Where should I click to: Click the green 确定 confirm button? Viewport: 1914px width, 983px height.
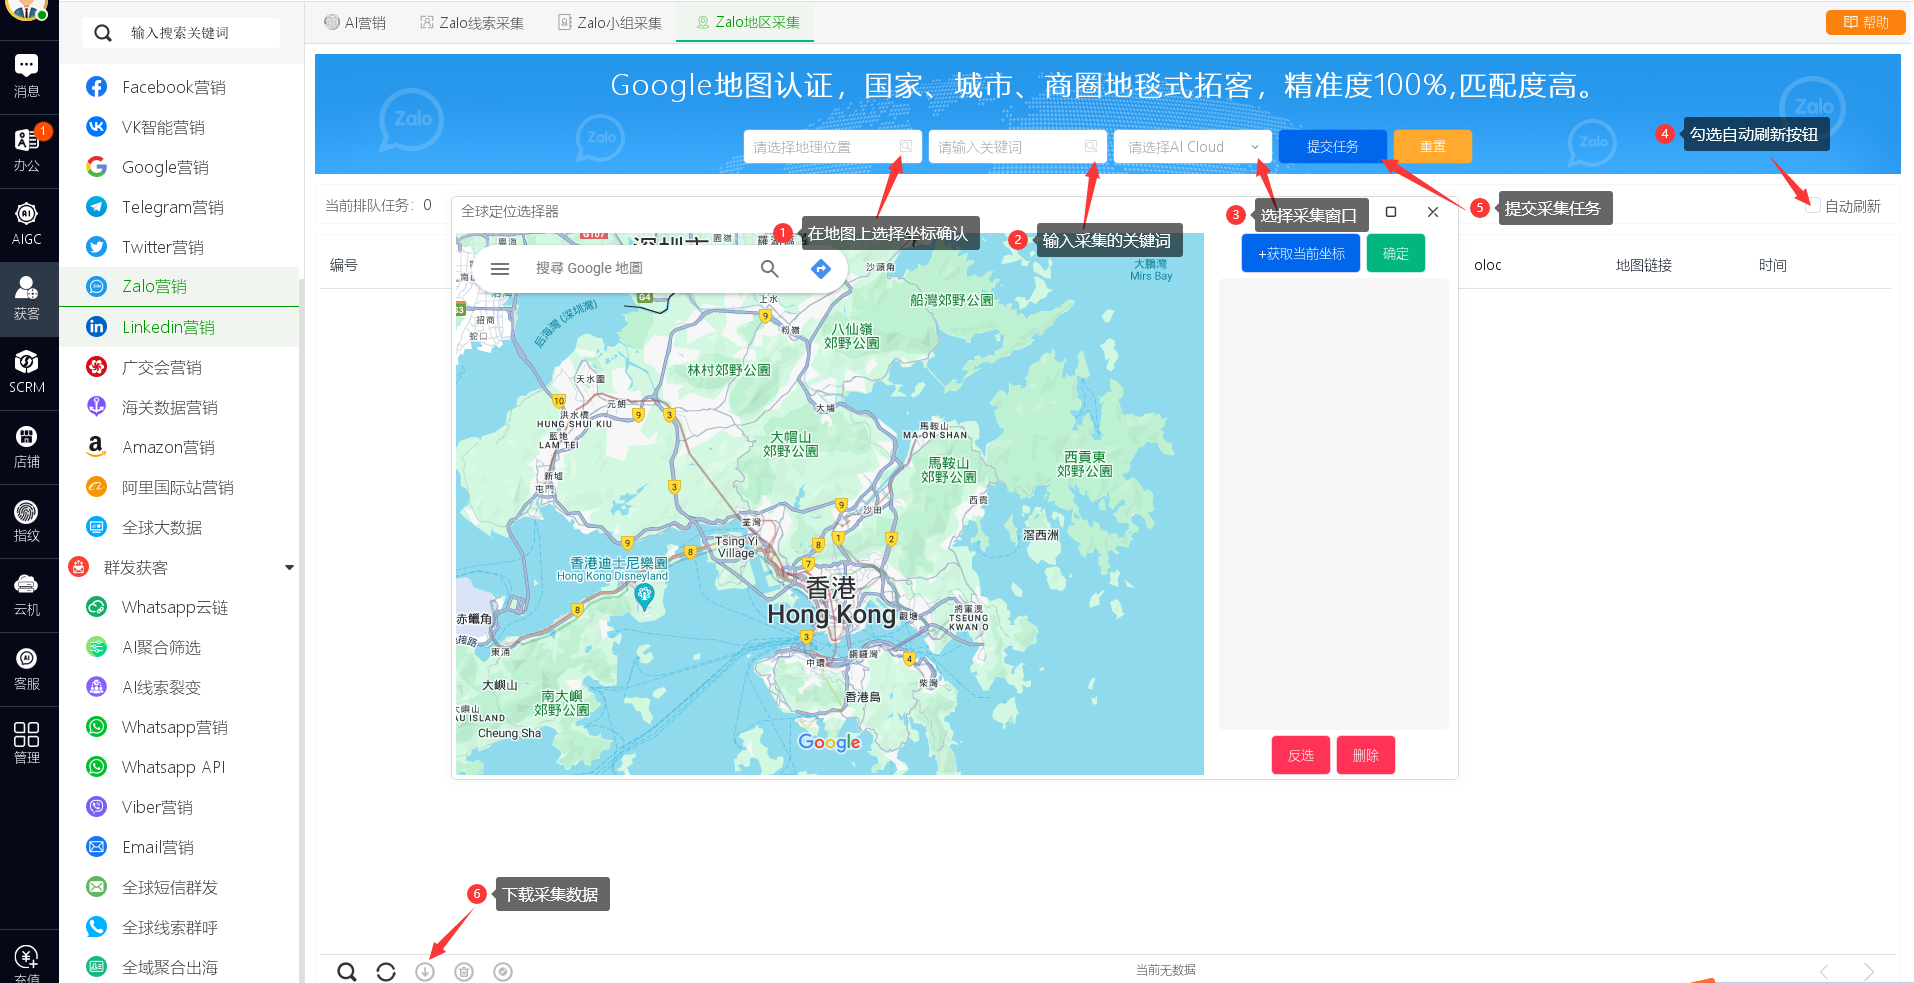click(1396, 254)
